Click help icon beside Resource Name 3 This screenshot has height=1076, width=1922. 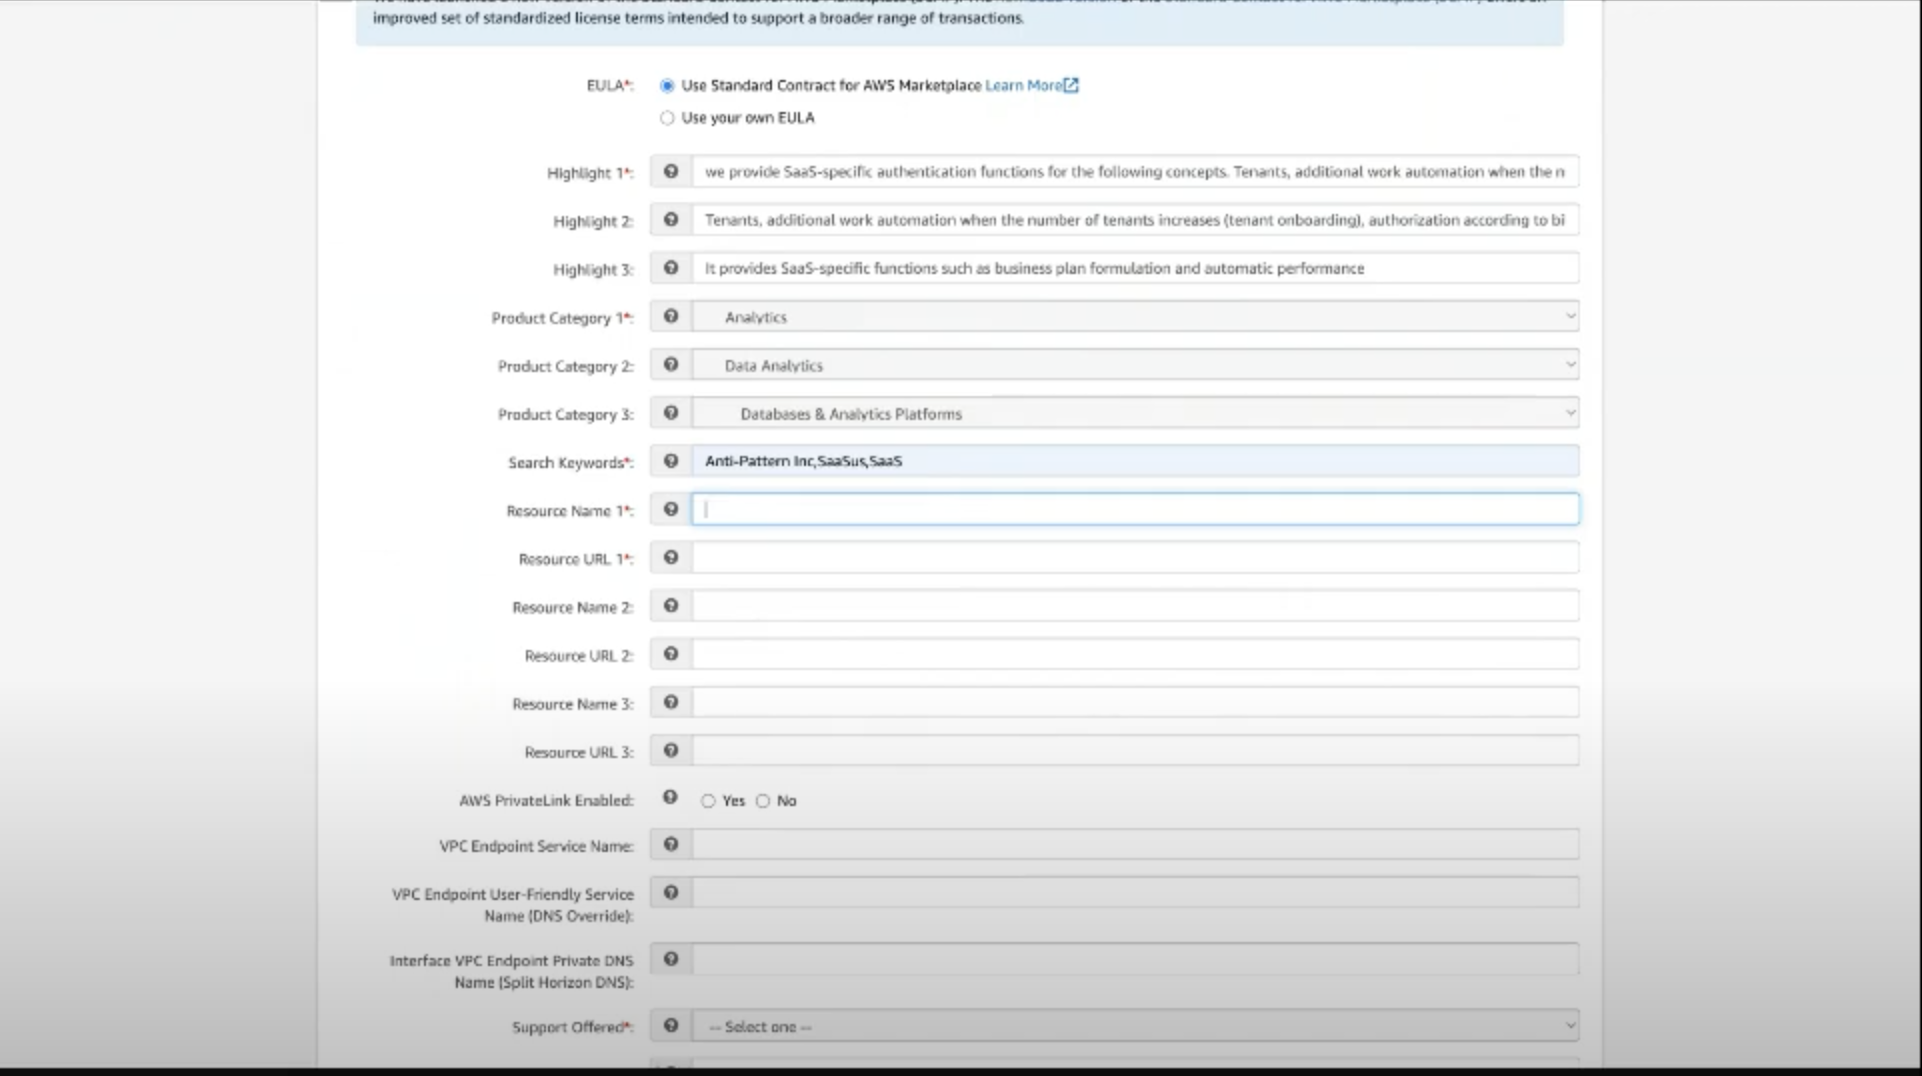671,702
